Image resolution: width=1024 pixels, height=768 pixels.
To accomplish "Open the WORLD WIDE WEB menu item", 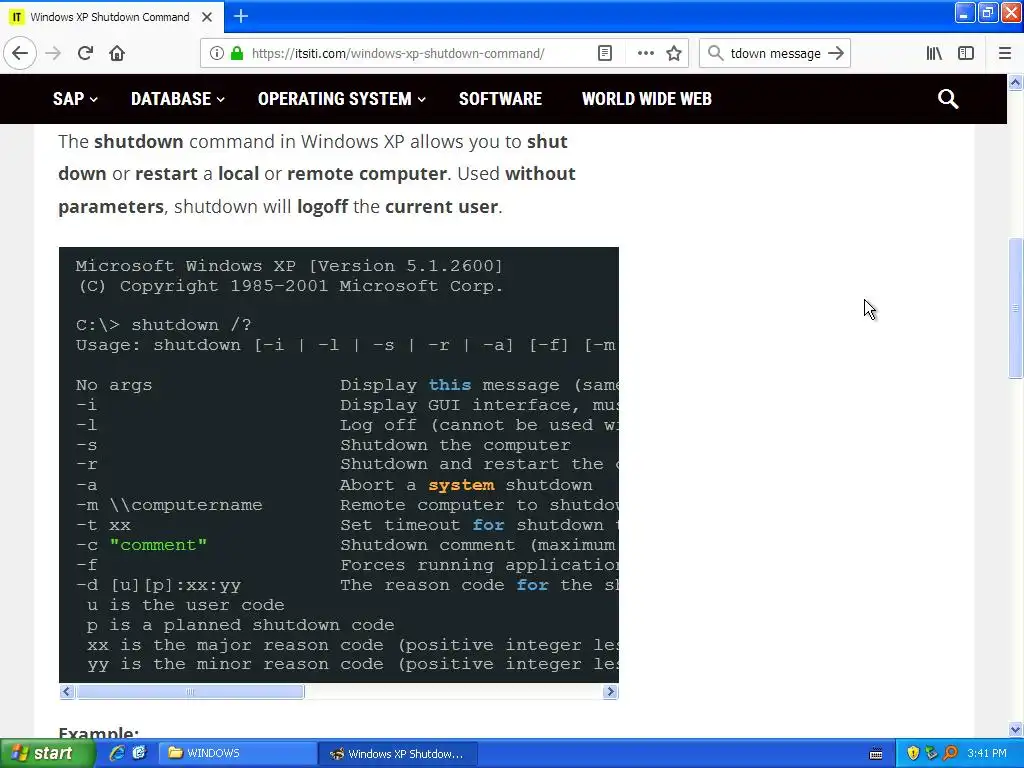I will pos(647,99).
